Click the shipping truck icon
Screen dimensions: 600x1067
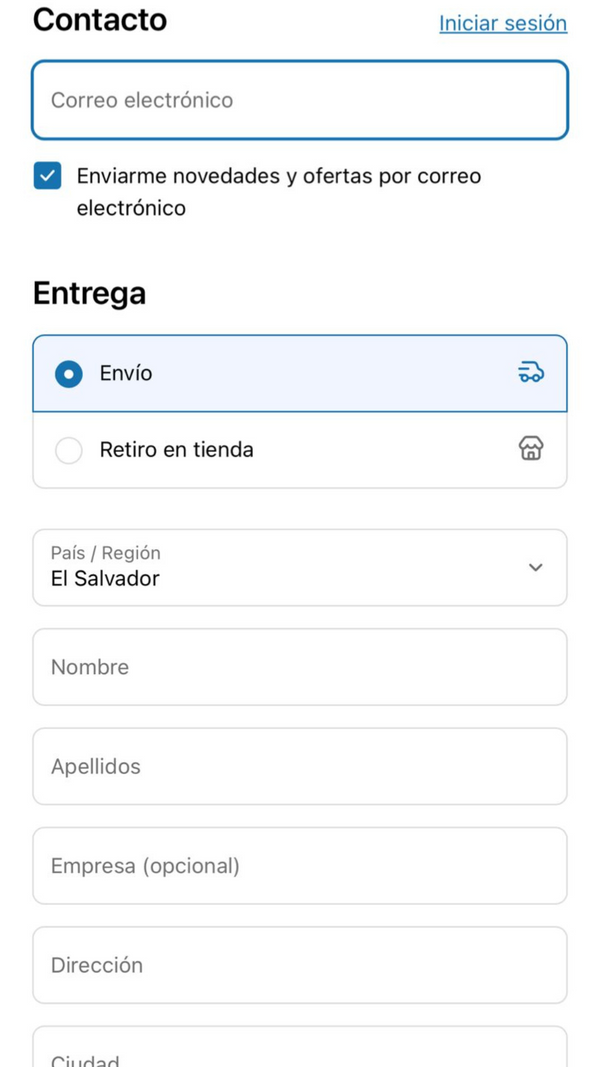click(530, 373)
